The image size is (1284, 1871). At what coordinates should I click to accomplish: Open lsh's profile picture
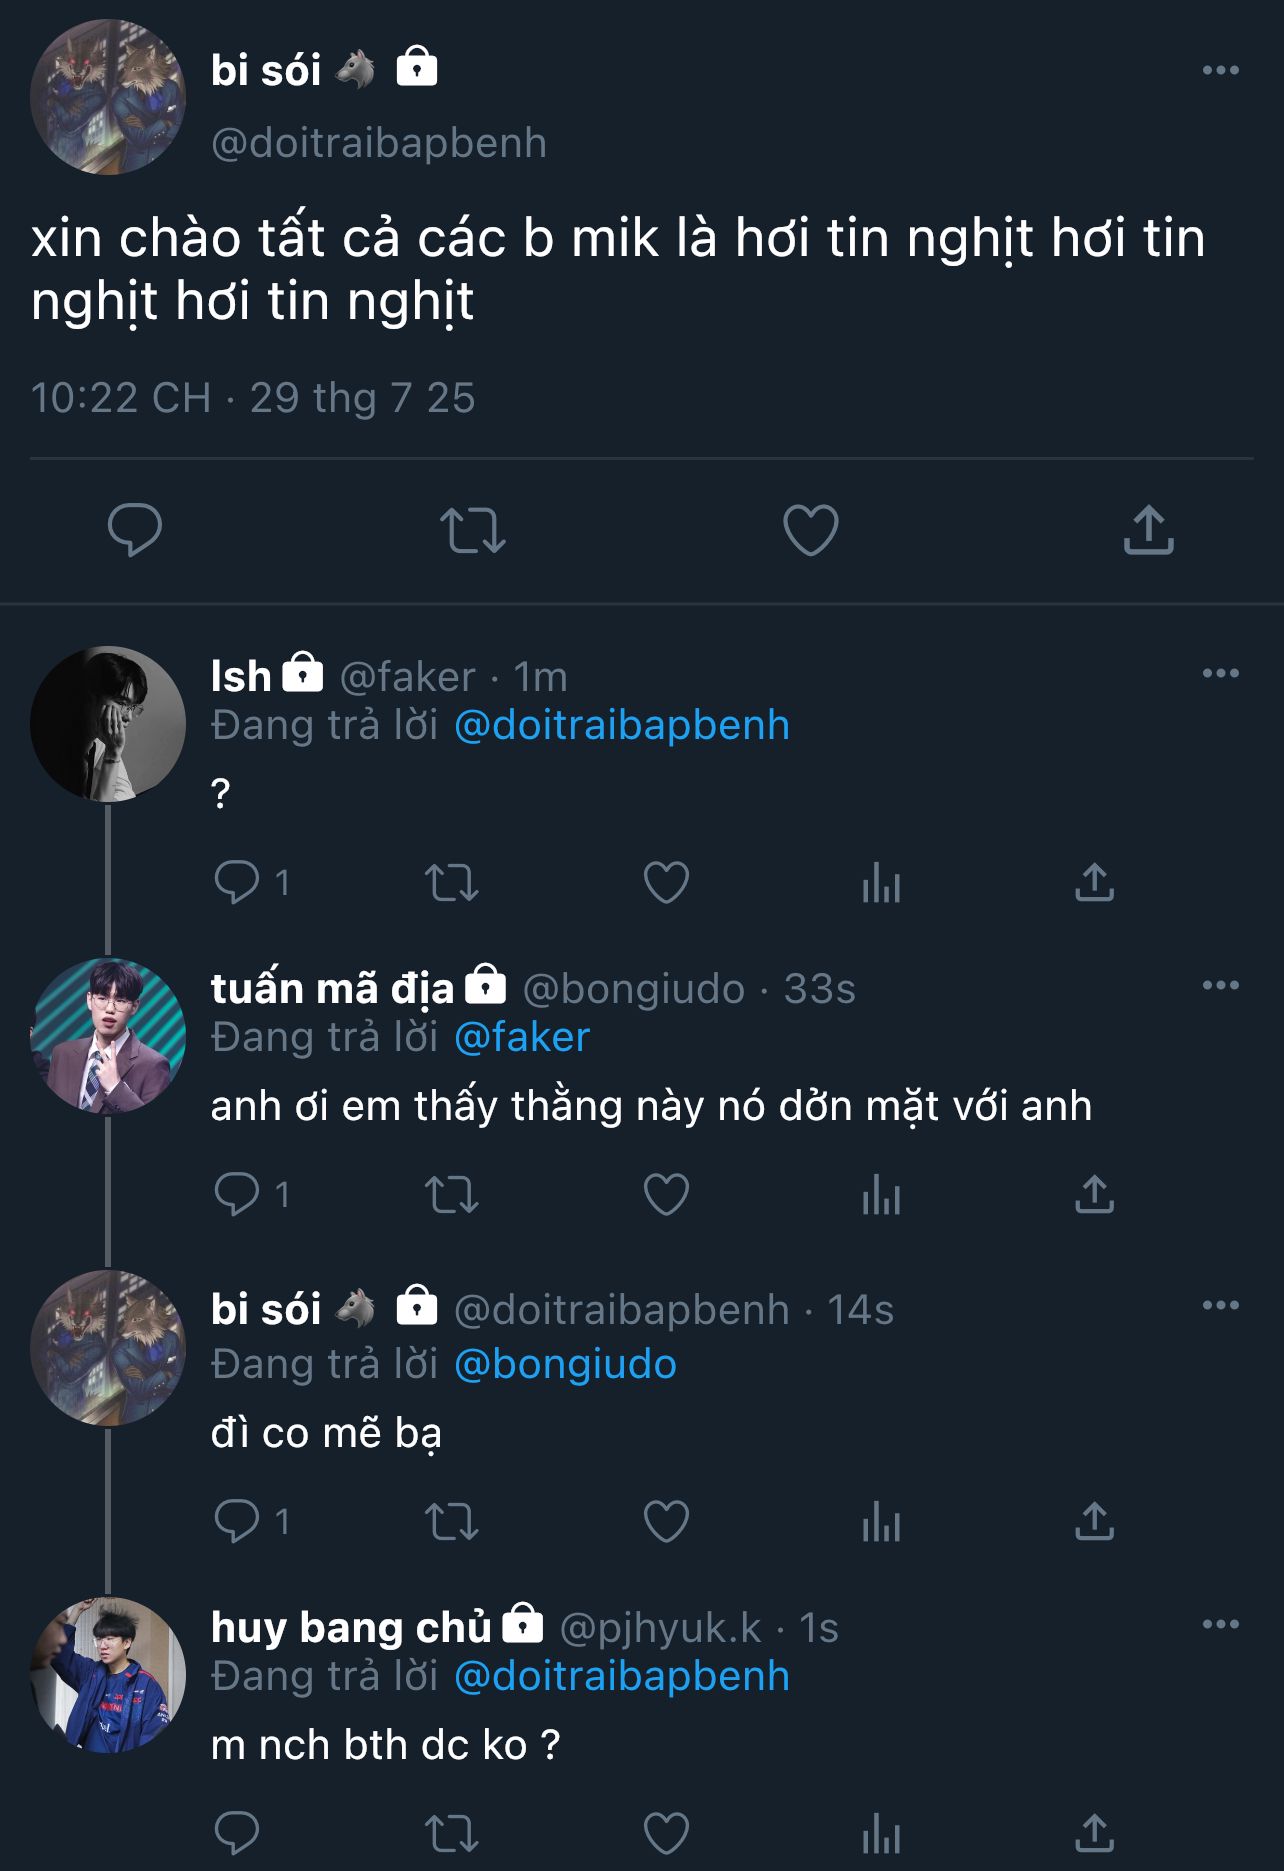(108, 724)
